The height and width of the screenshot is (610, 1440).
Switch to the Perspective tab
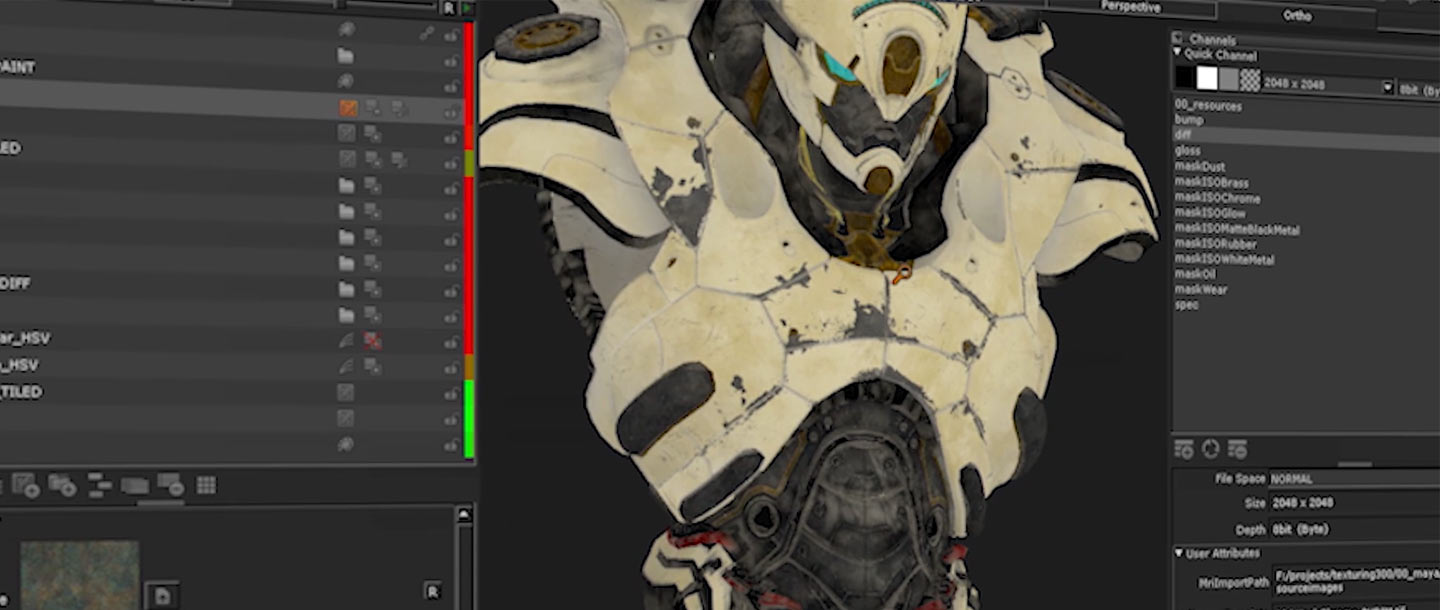pyautogui.click(x=1131, y=7)
